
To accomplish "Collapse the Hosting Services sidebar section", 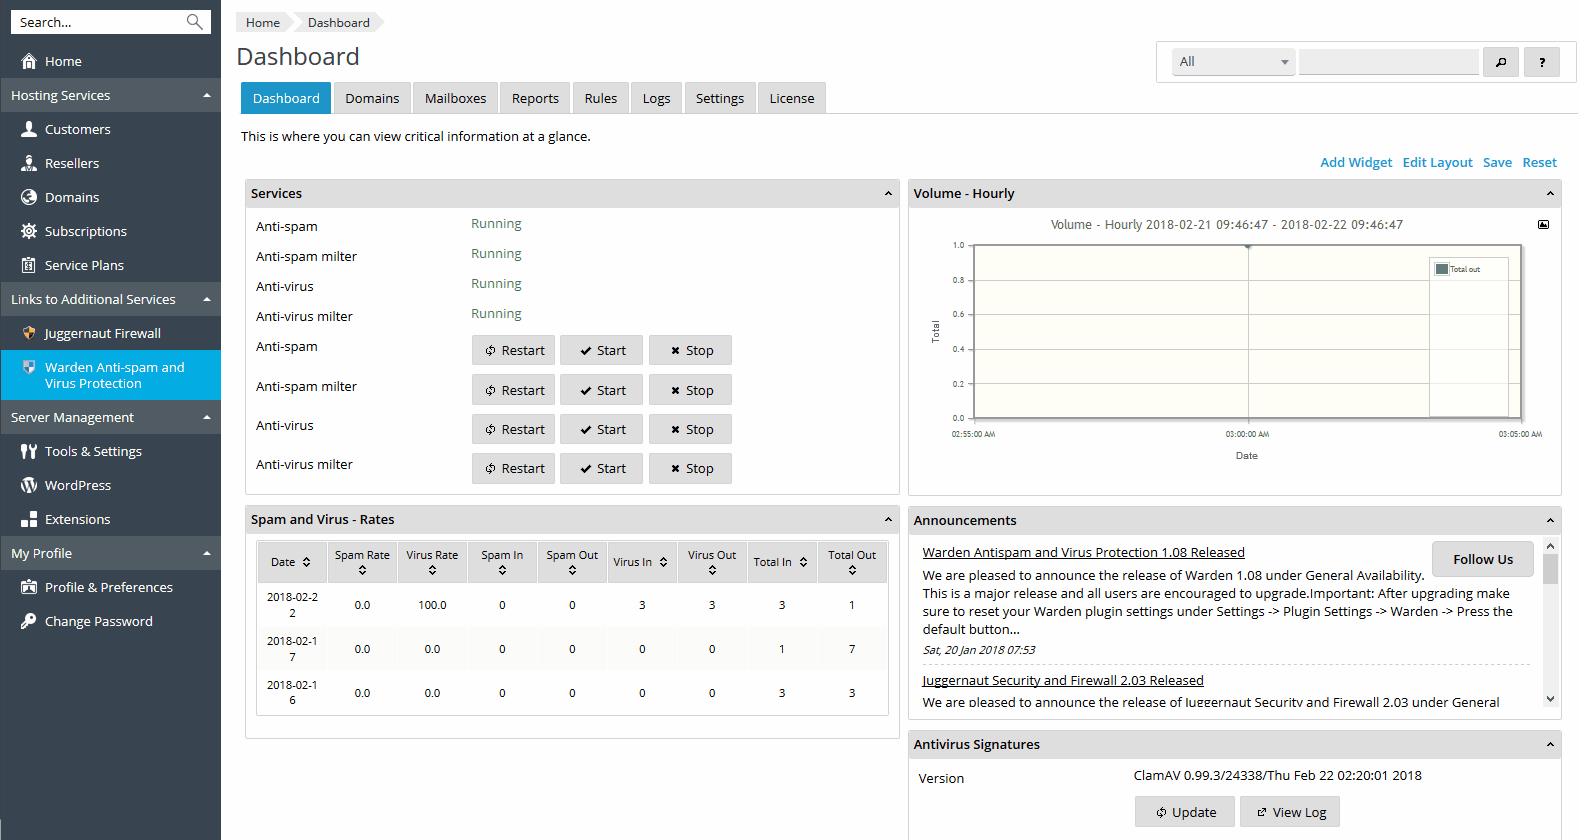I will click(207, 95).
